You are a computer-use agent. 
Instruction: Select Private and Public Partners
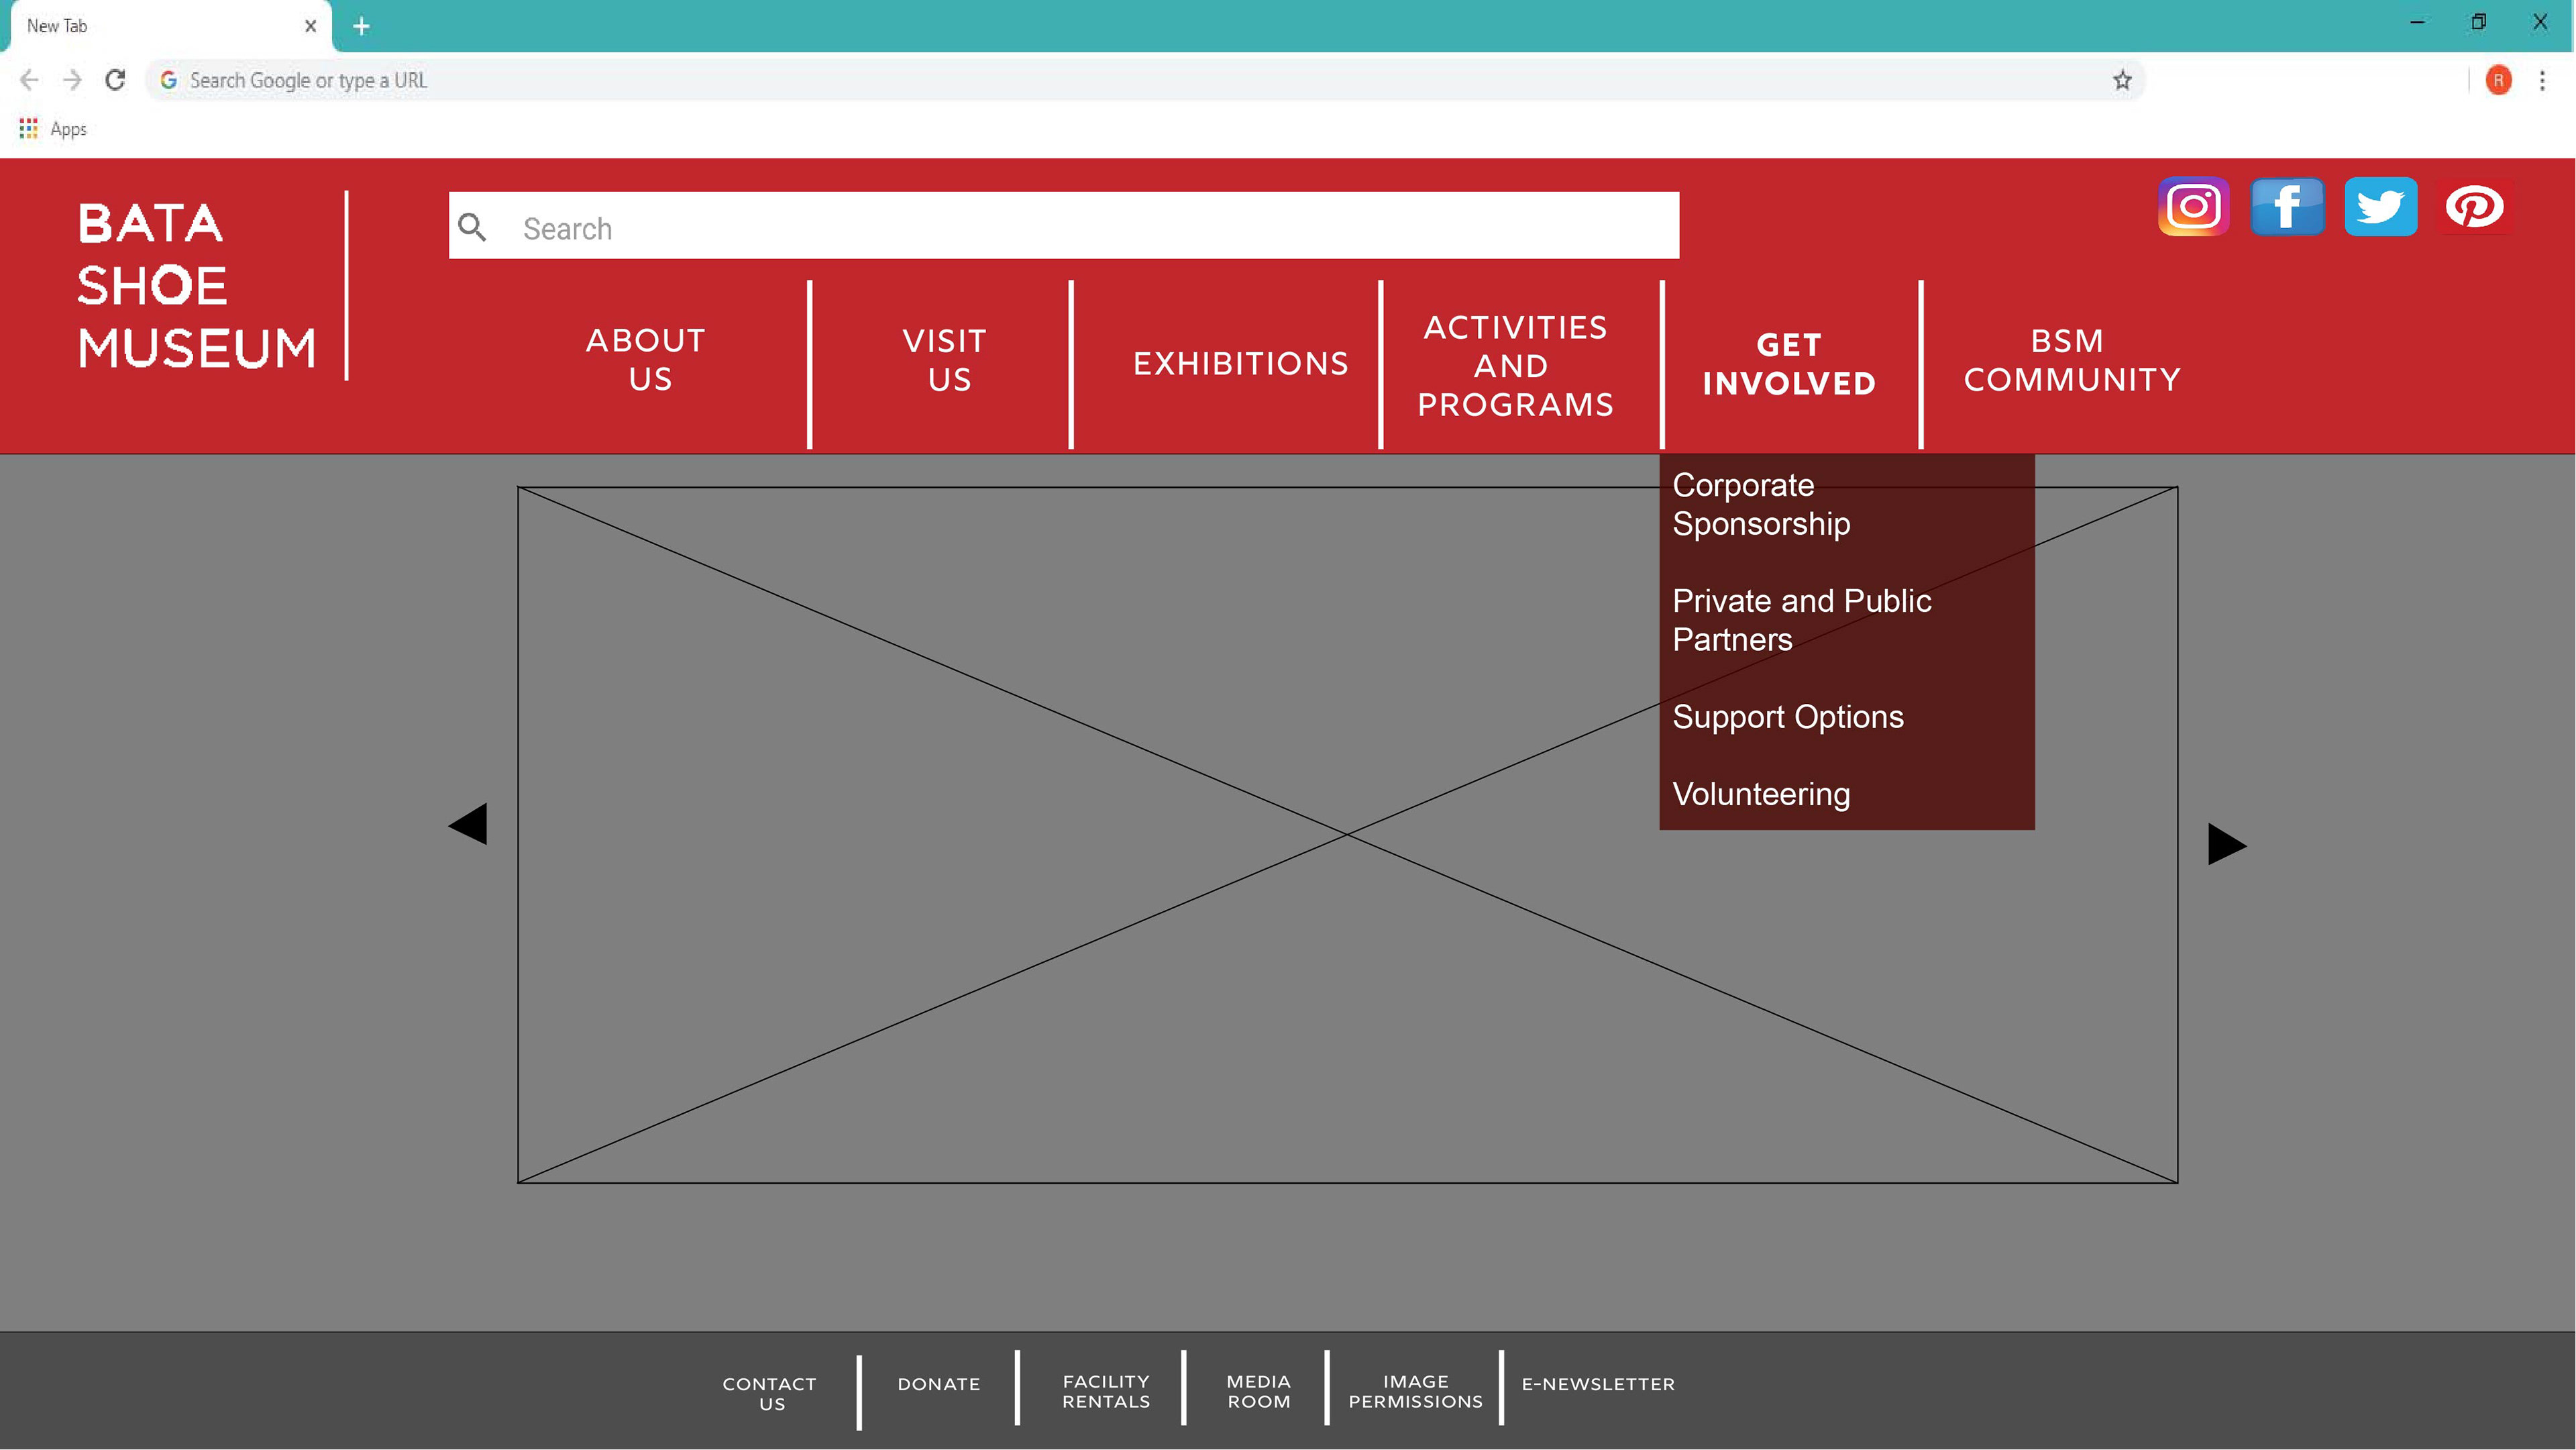[1801, 620]
